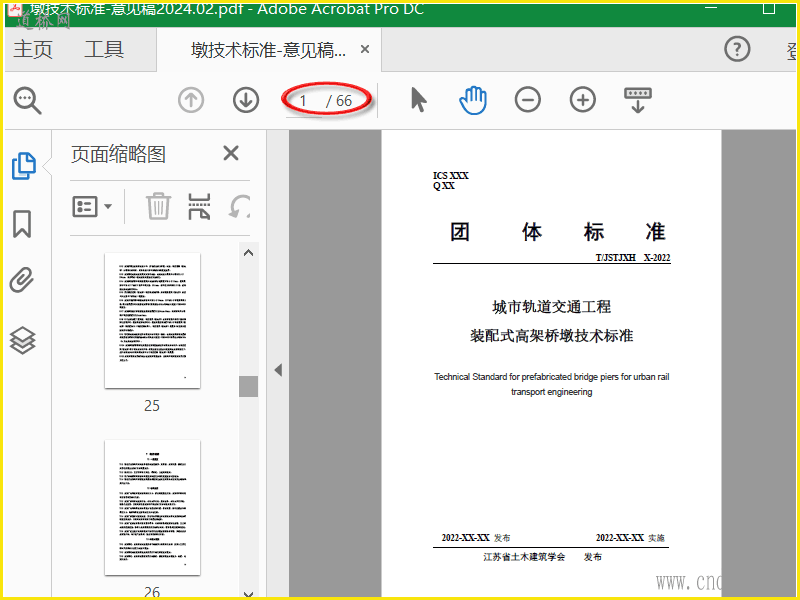
Task: Click thumbnail scrollbar up arrow
Action: click(248, 253)
